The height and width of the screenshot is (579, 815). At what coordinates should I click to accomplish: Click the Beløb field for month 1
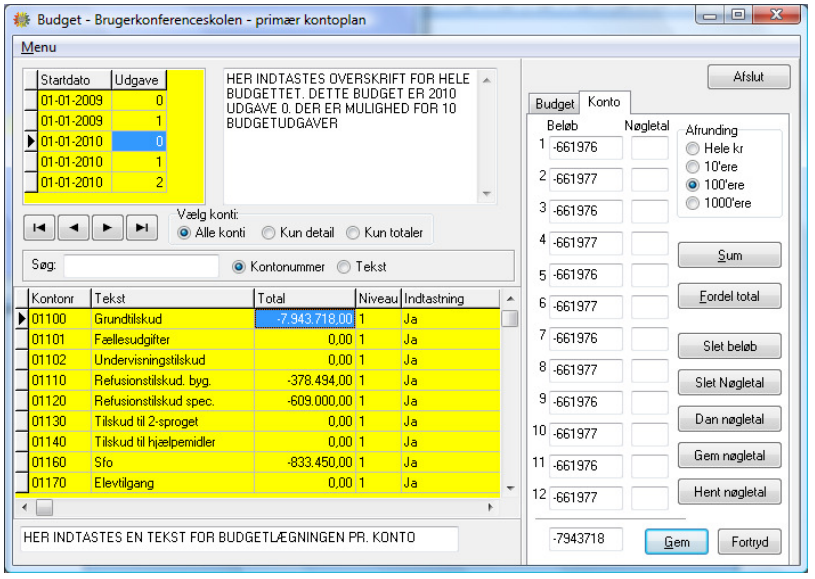coord(586,148)
